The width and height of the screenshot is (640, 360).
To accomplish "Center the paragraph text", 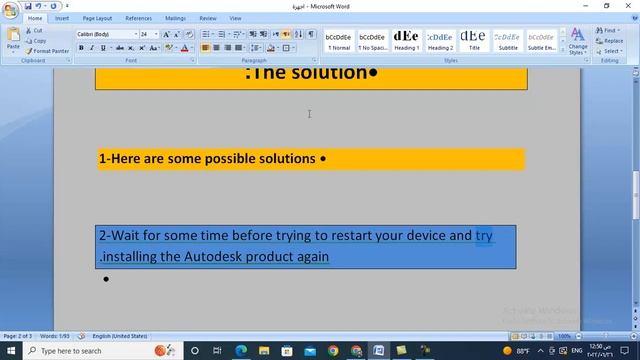I will click(216, 48).
